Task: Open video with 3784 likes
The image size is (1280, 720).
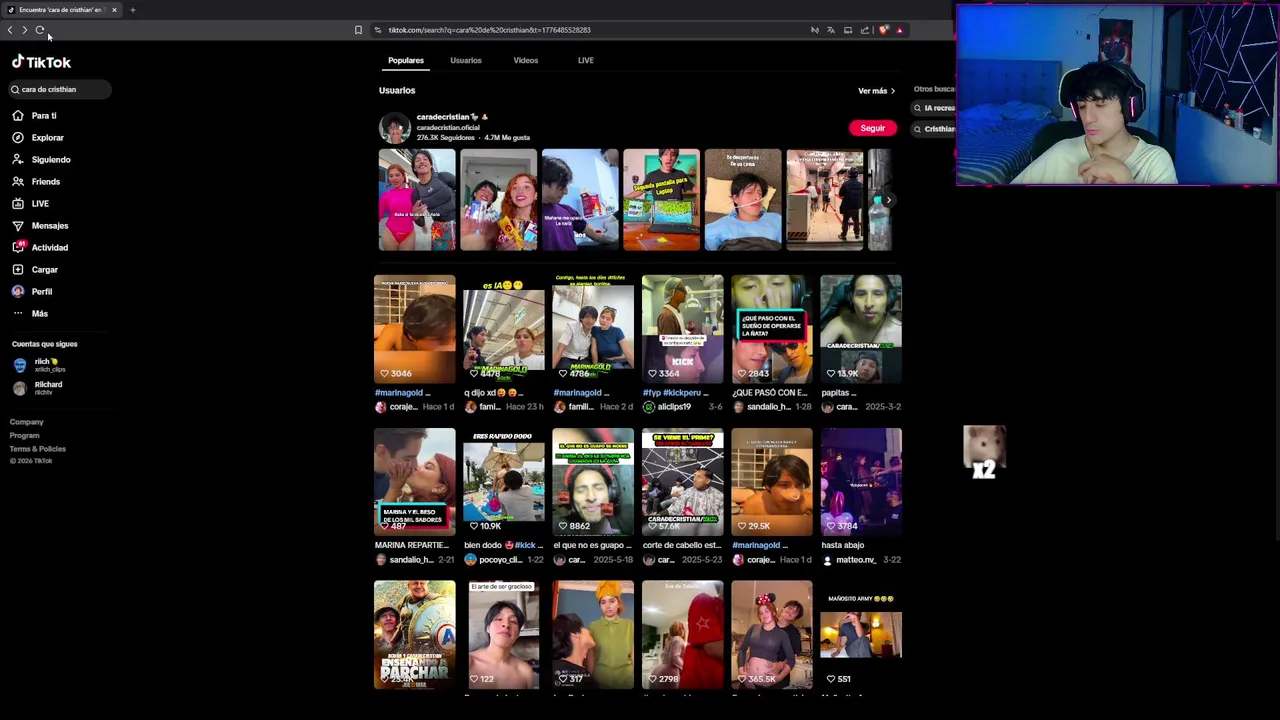Action: pos(861,482)
